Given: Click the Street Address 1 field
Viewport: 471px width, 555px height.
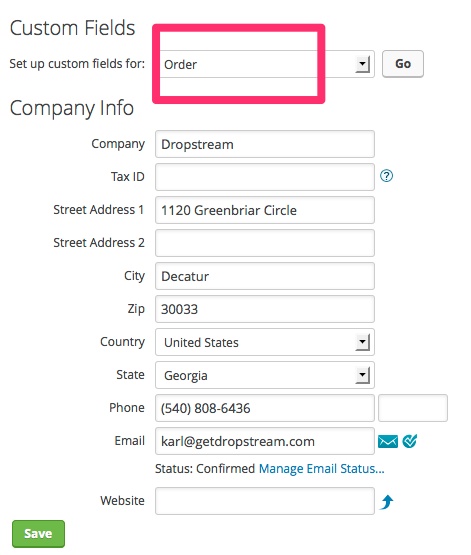Looking at the screenshot, I should (265, 210).
